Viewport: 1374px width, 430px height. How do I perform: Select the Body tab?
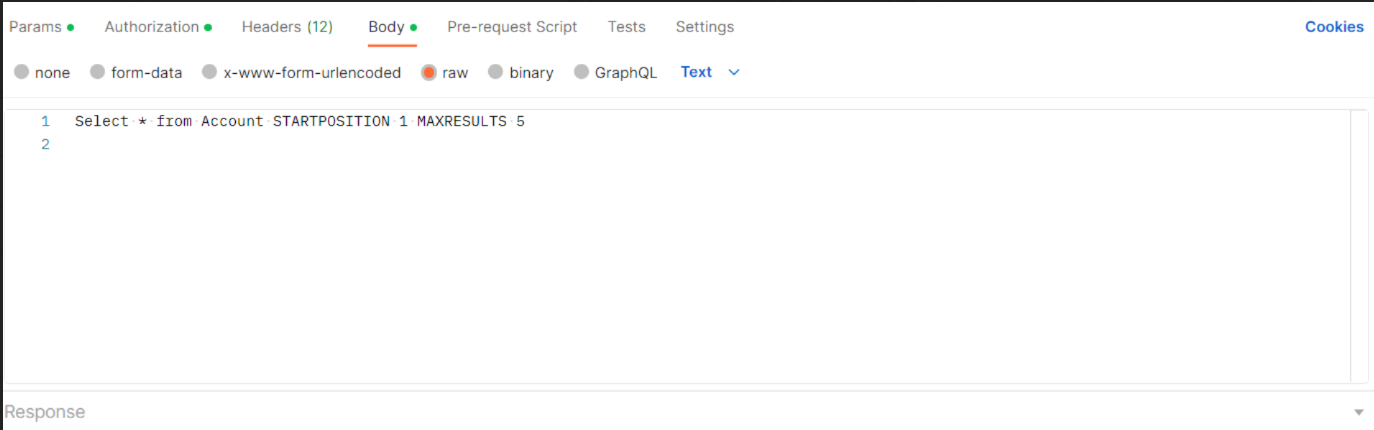pyautogui.click(x=387, y=27)
